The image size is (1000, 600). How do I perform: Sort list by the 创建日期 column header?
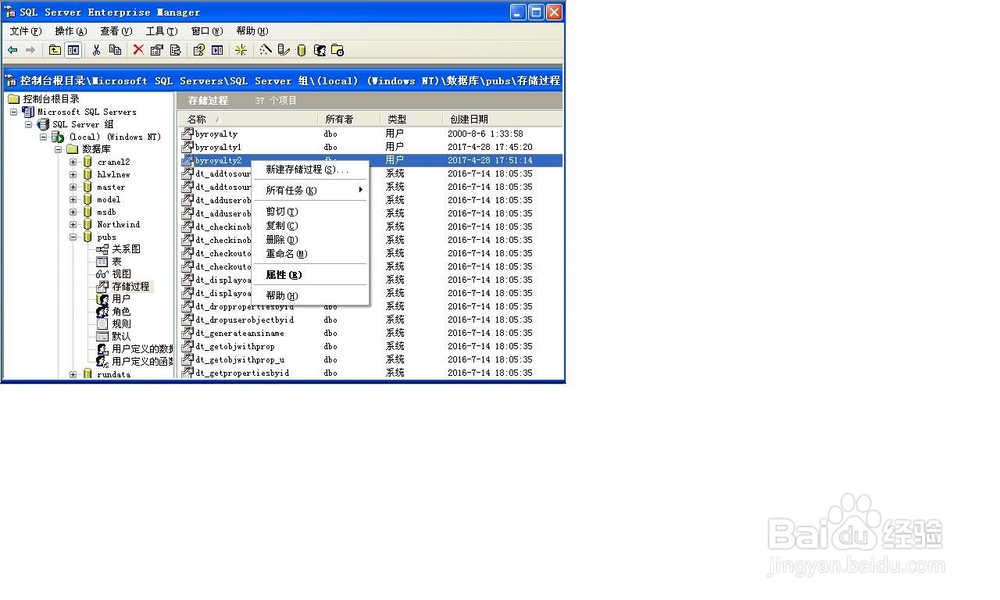503,119
